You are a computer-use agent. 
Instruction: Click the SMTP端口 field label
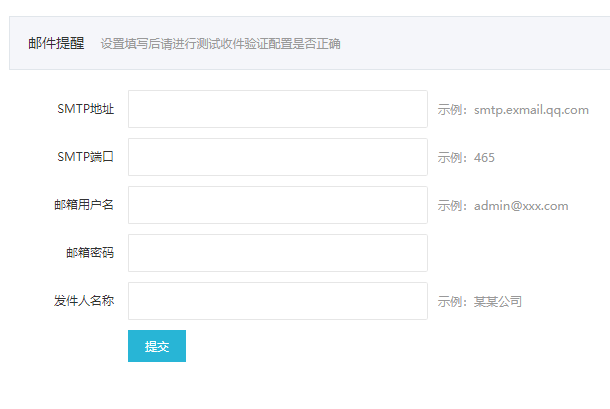pyautogui.click(x=85, y=157)
